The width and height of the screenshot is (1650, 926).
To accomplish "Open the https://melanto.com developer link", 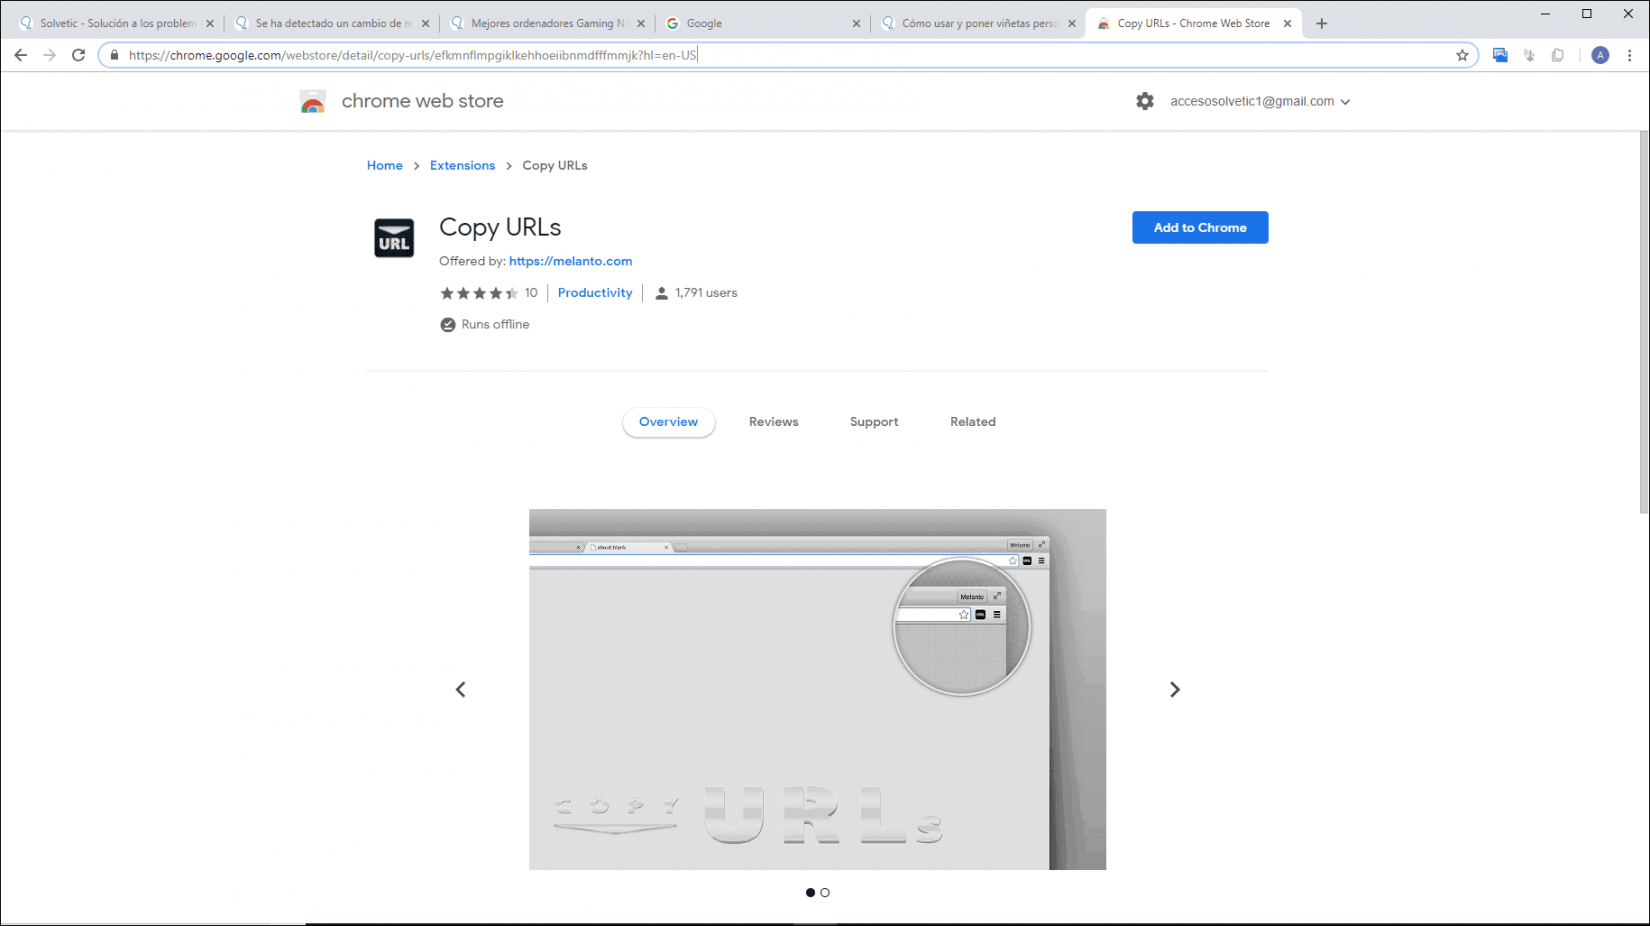I will click(x=570, y=261).
